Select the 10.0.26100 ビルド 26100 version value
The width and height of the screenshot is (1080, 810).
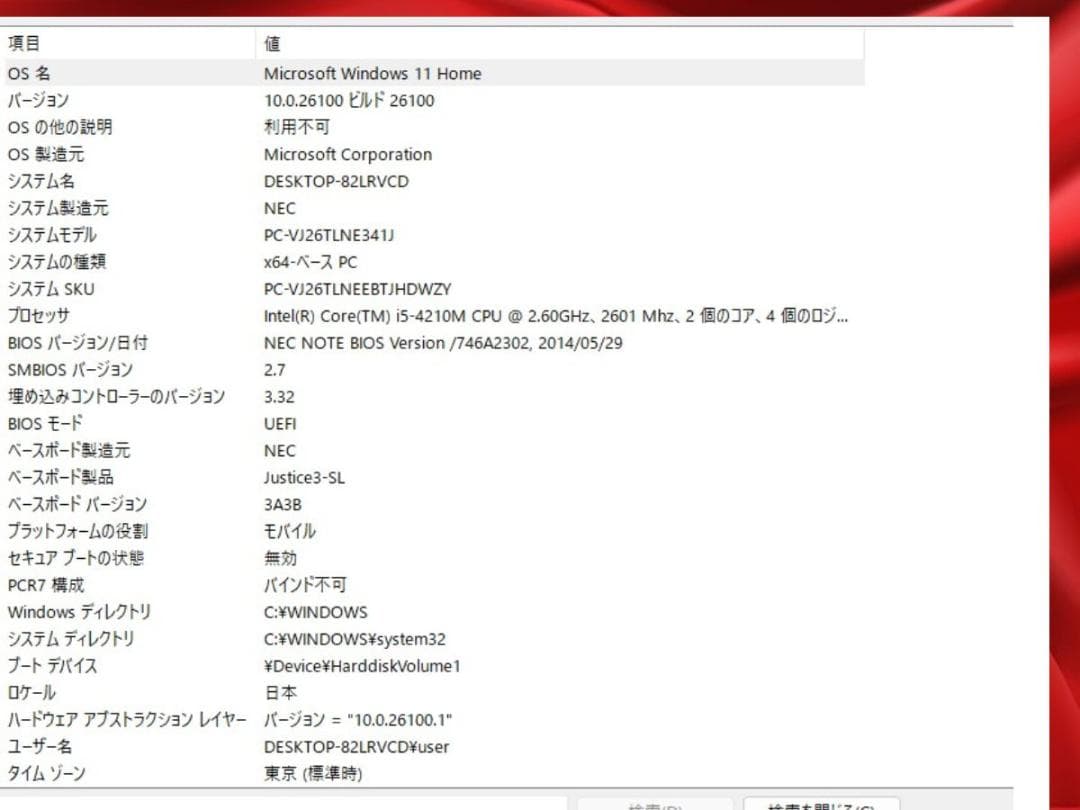[x=349, y=101]
